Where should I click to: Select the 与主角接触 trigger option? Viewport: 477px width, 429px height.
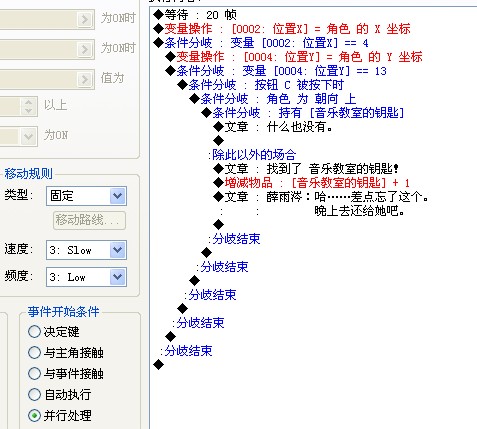pyautogui.click(x=34, y=352)
